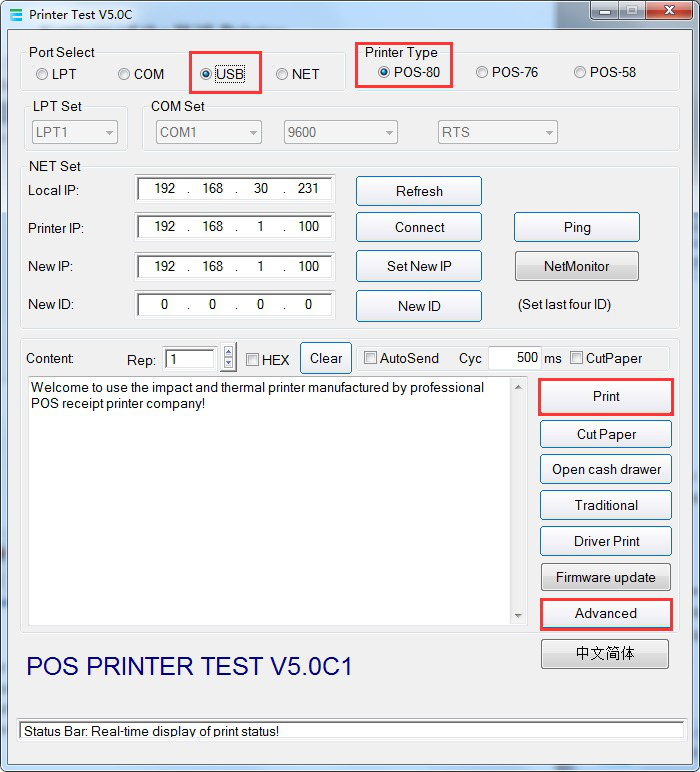Close the Printer Test window
Image resolution: width=700 pixels, height=772 pixels.
click(669, 11)
